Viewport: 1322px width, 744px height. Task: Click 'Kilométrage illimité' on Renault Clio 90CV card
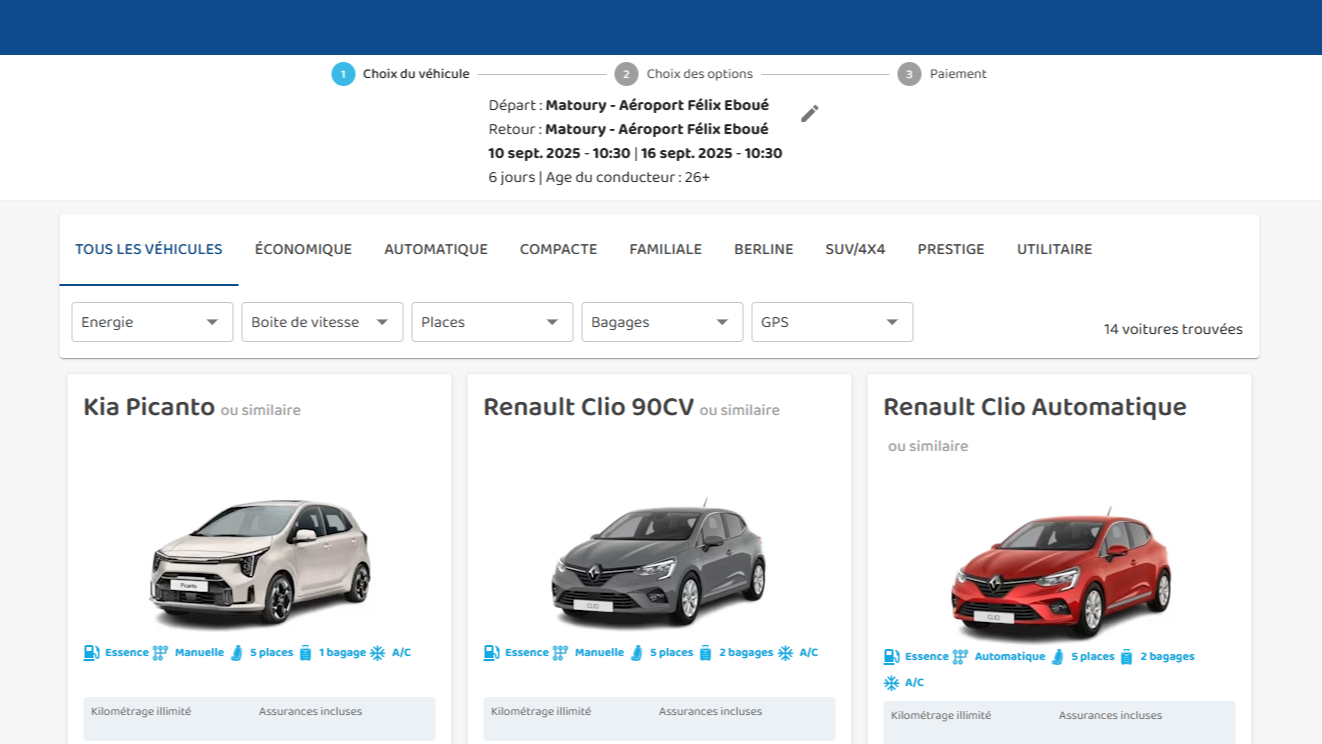pyautogui.click(x=541, y=712)
